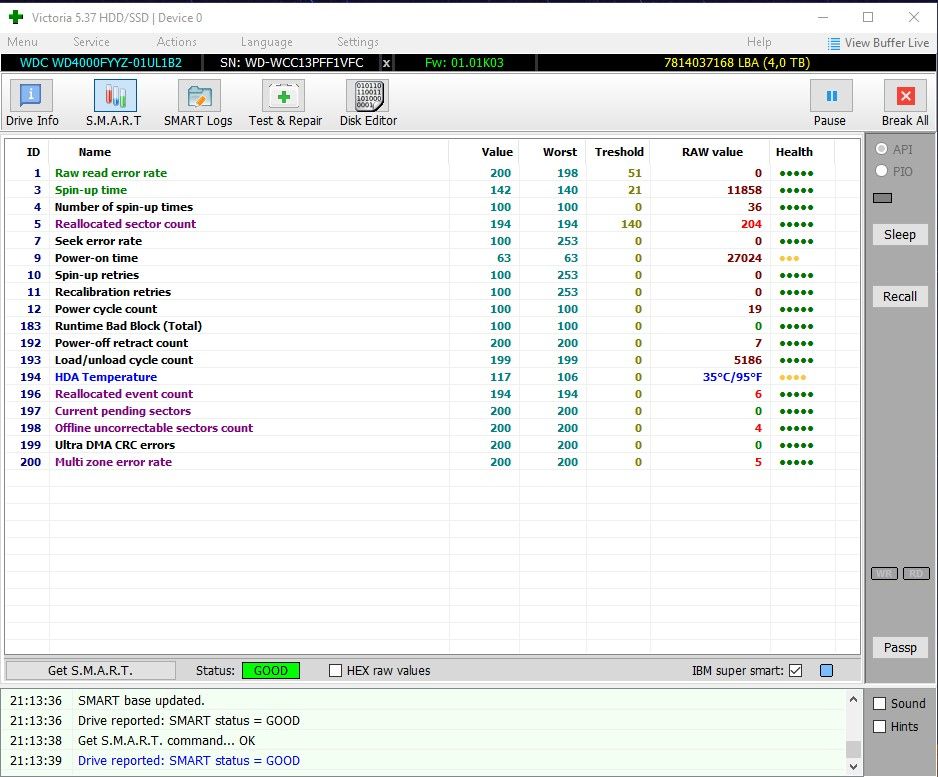The width and height of the screenshot is (938, 777).
Task: Select the Power-on time attribute row
Action: (432, 258)
